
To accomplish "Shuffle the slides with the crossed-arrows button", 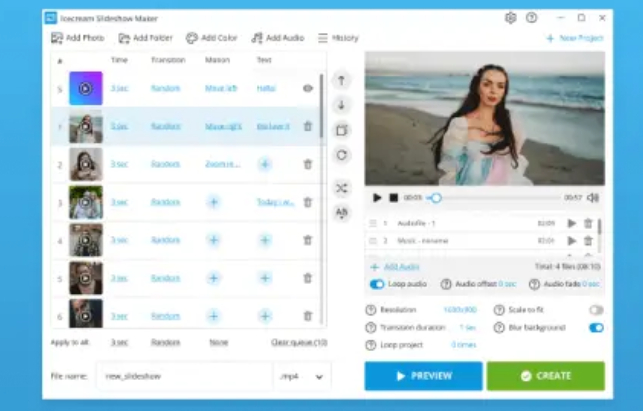I will pyautogui.click(x=341, y=188).
